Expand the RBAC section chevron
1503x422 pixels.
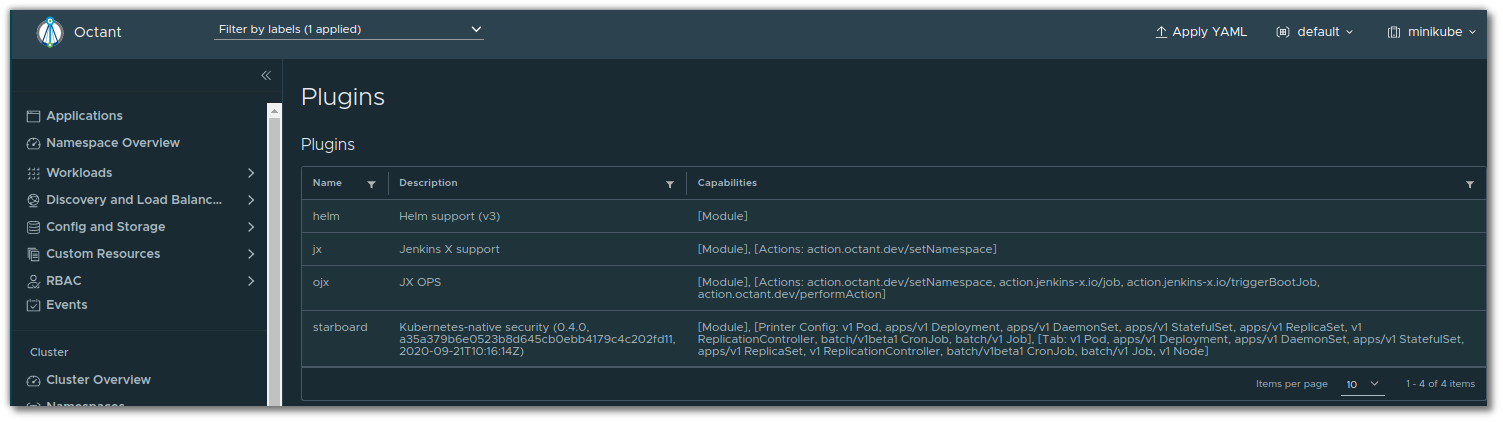[x=251, y=281]
